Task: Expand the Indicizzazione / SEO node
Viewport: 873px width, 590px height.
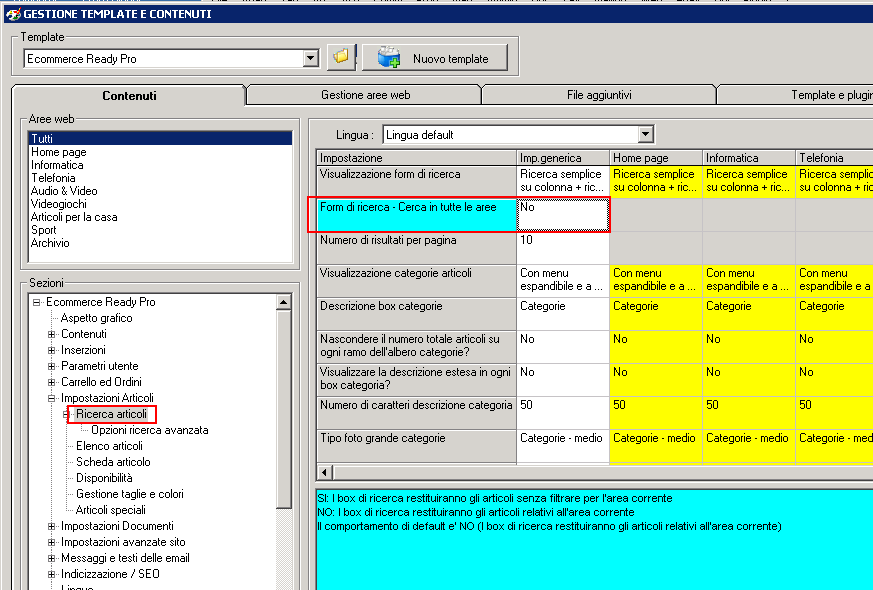Action: [52, 574]
